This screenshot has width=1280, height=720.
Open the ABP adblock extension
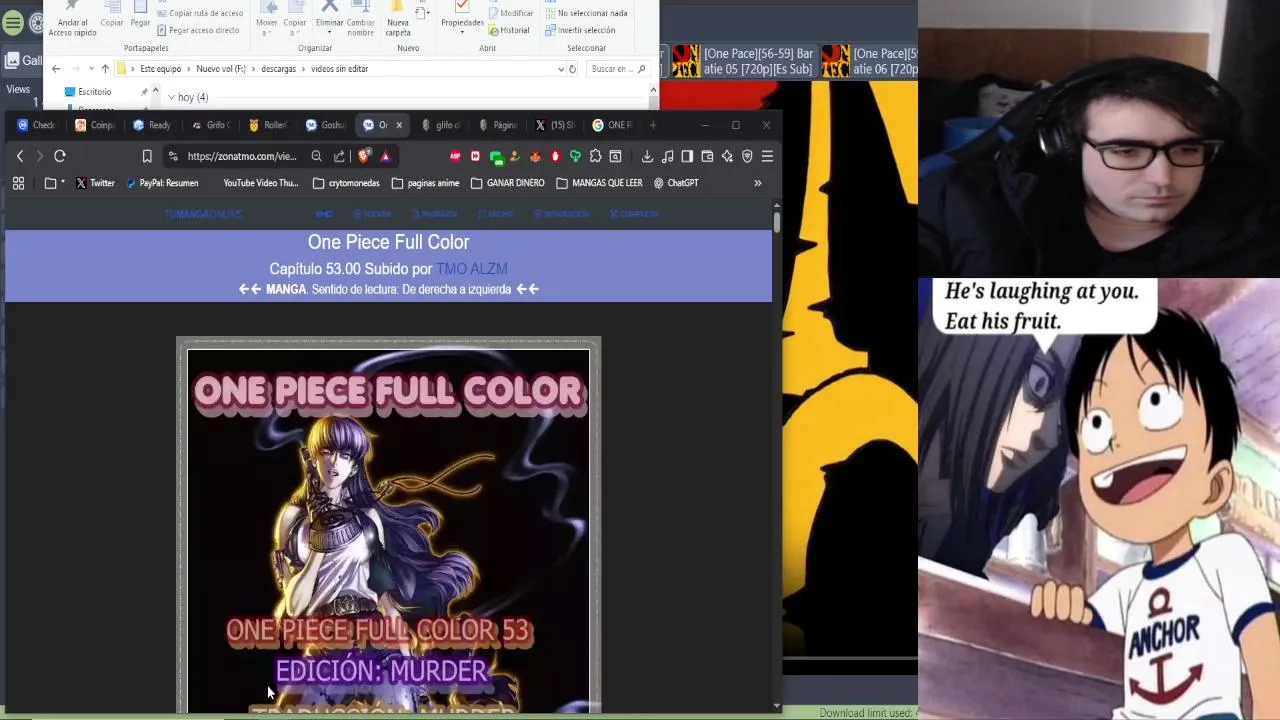(x=455, y=156)
